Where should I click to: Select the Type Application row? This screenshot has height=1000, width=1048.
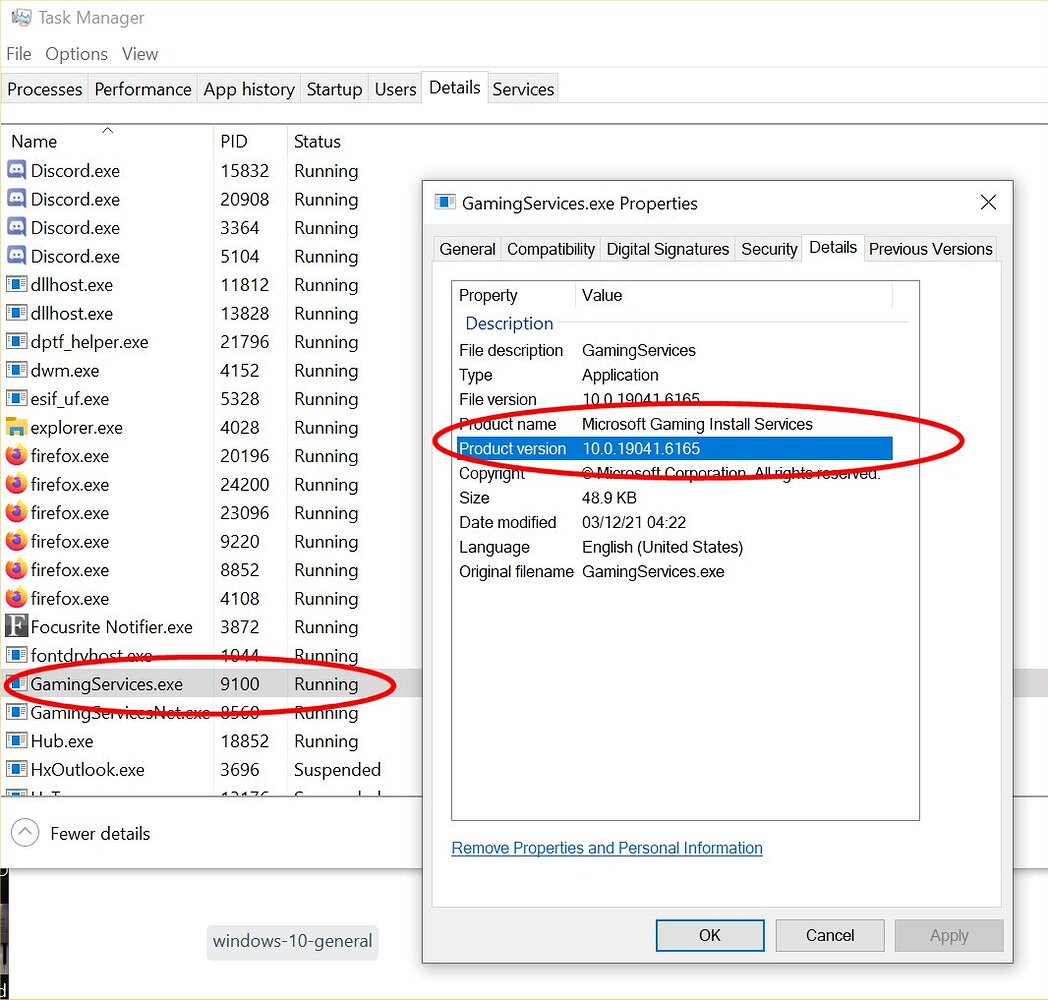674,375
